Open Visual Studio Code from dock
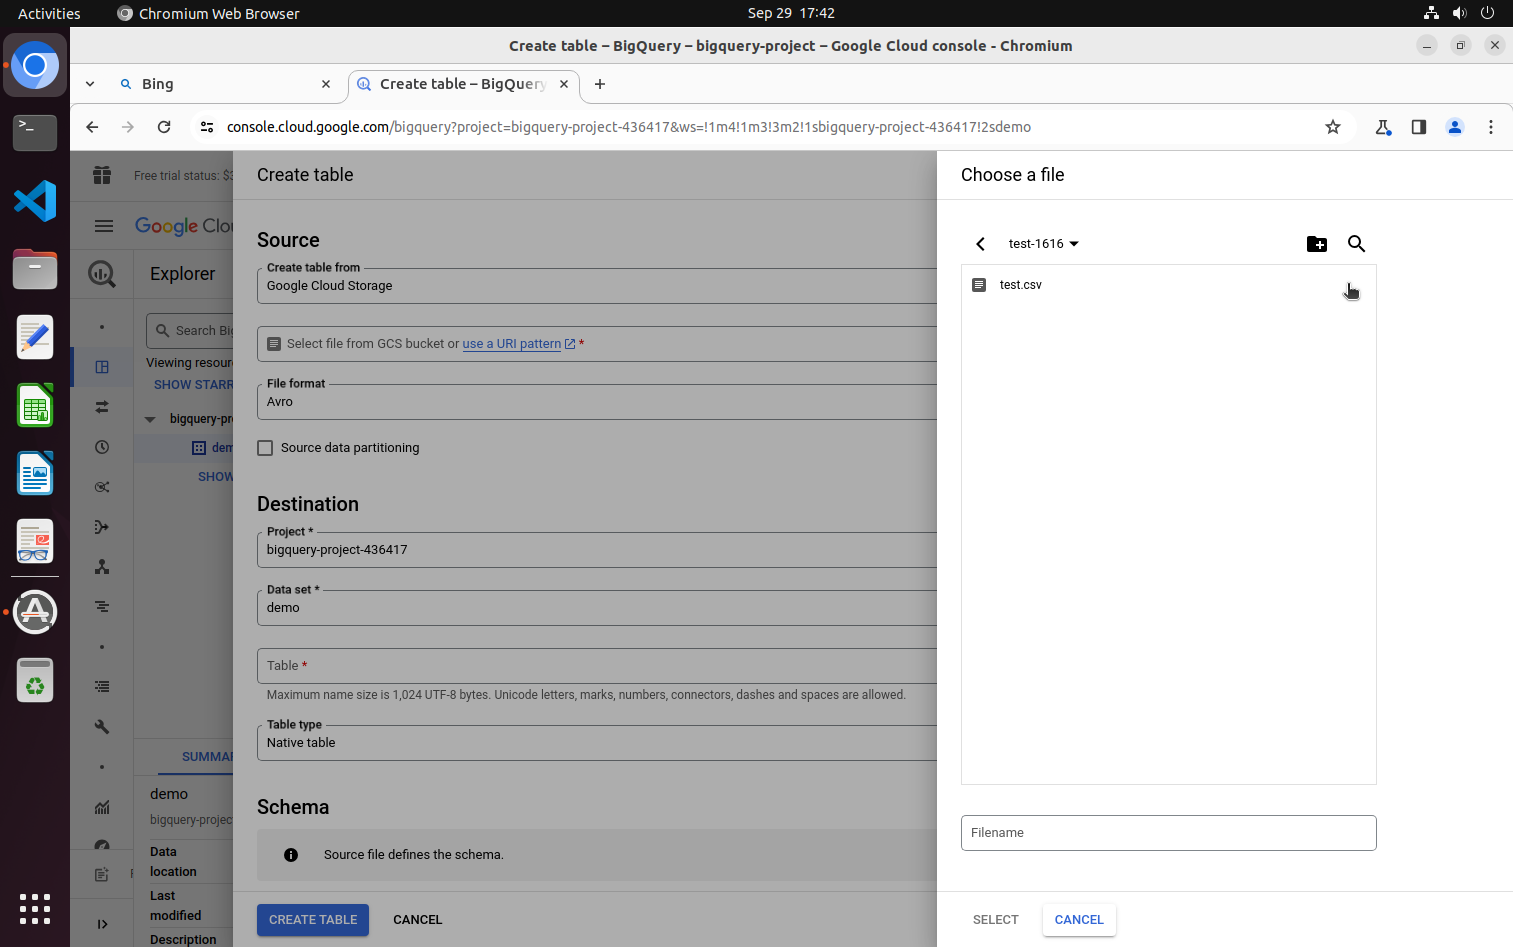1513x947 pixels. [35, 201]
